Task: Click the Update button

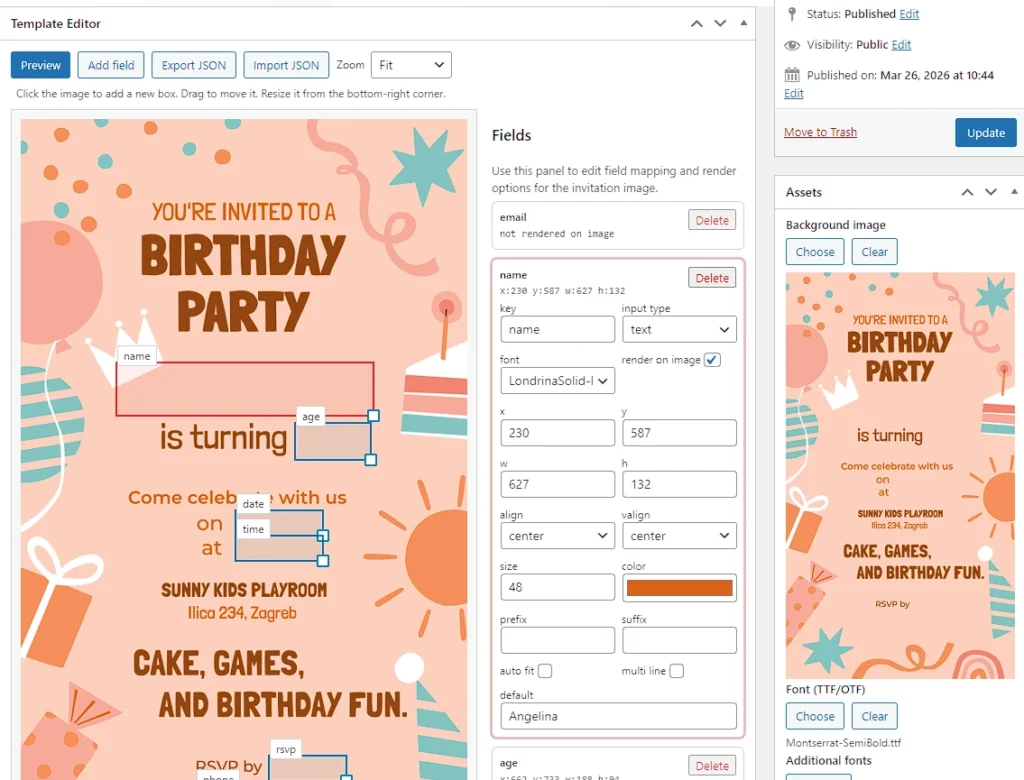Action: click(x=985, y=132)
